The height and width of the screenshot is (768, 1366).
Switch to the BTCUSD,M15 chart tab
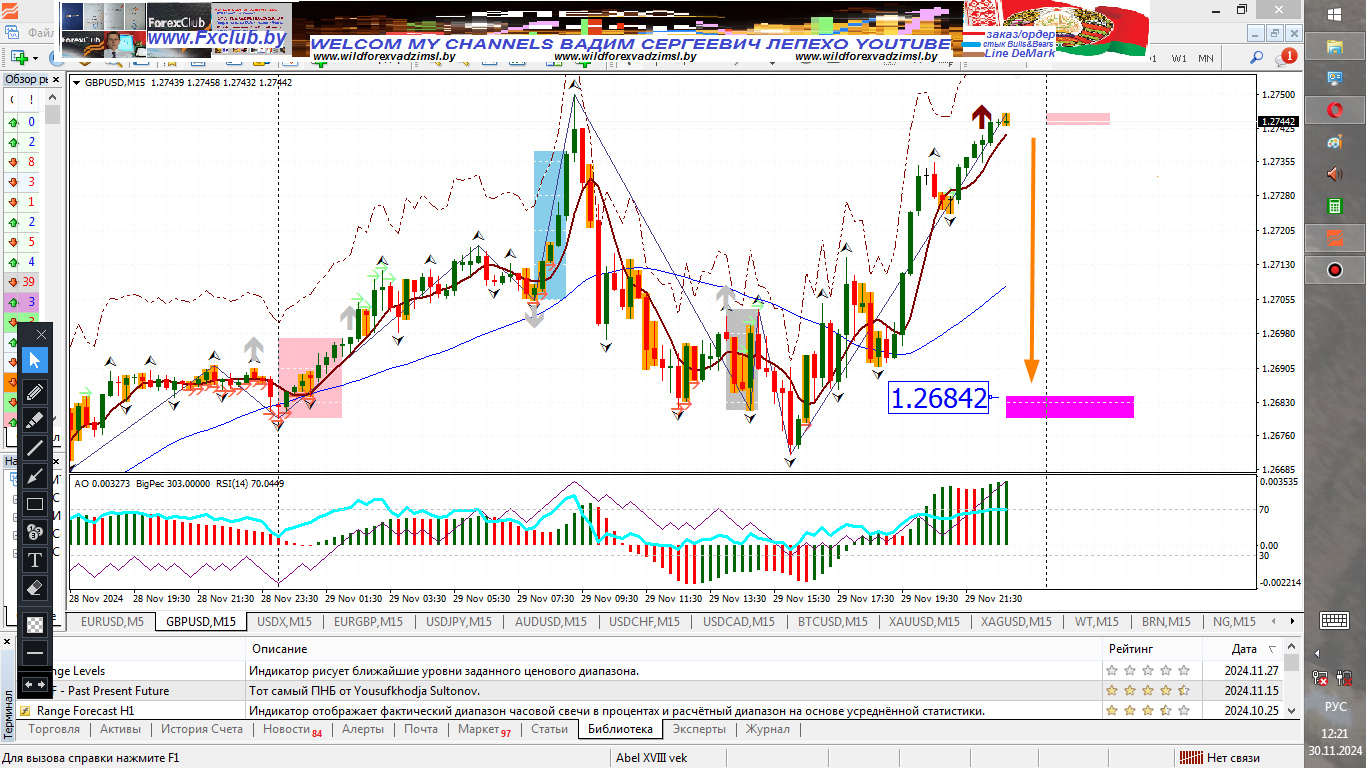point(833,621)
